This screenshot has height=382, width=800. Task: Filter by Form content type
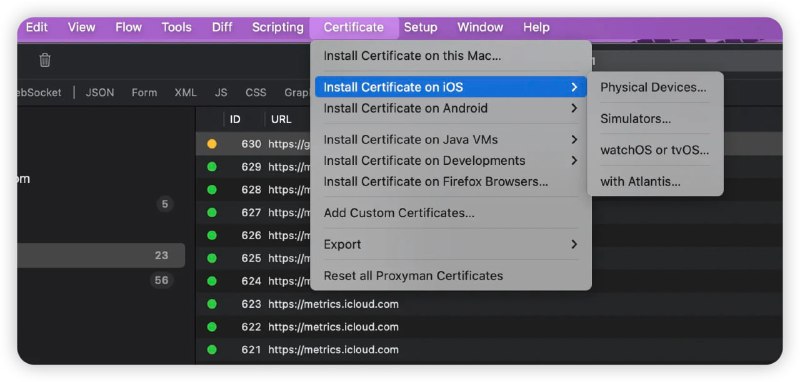[x=144, y=93]
